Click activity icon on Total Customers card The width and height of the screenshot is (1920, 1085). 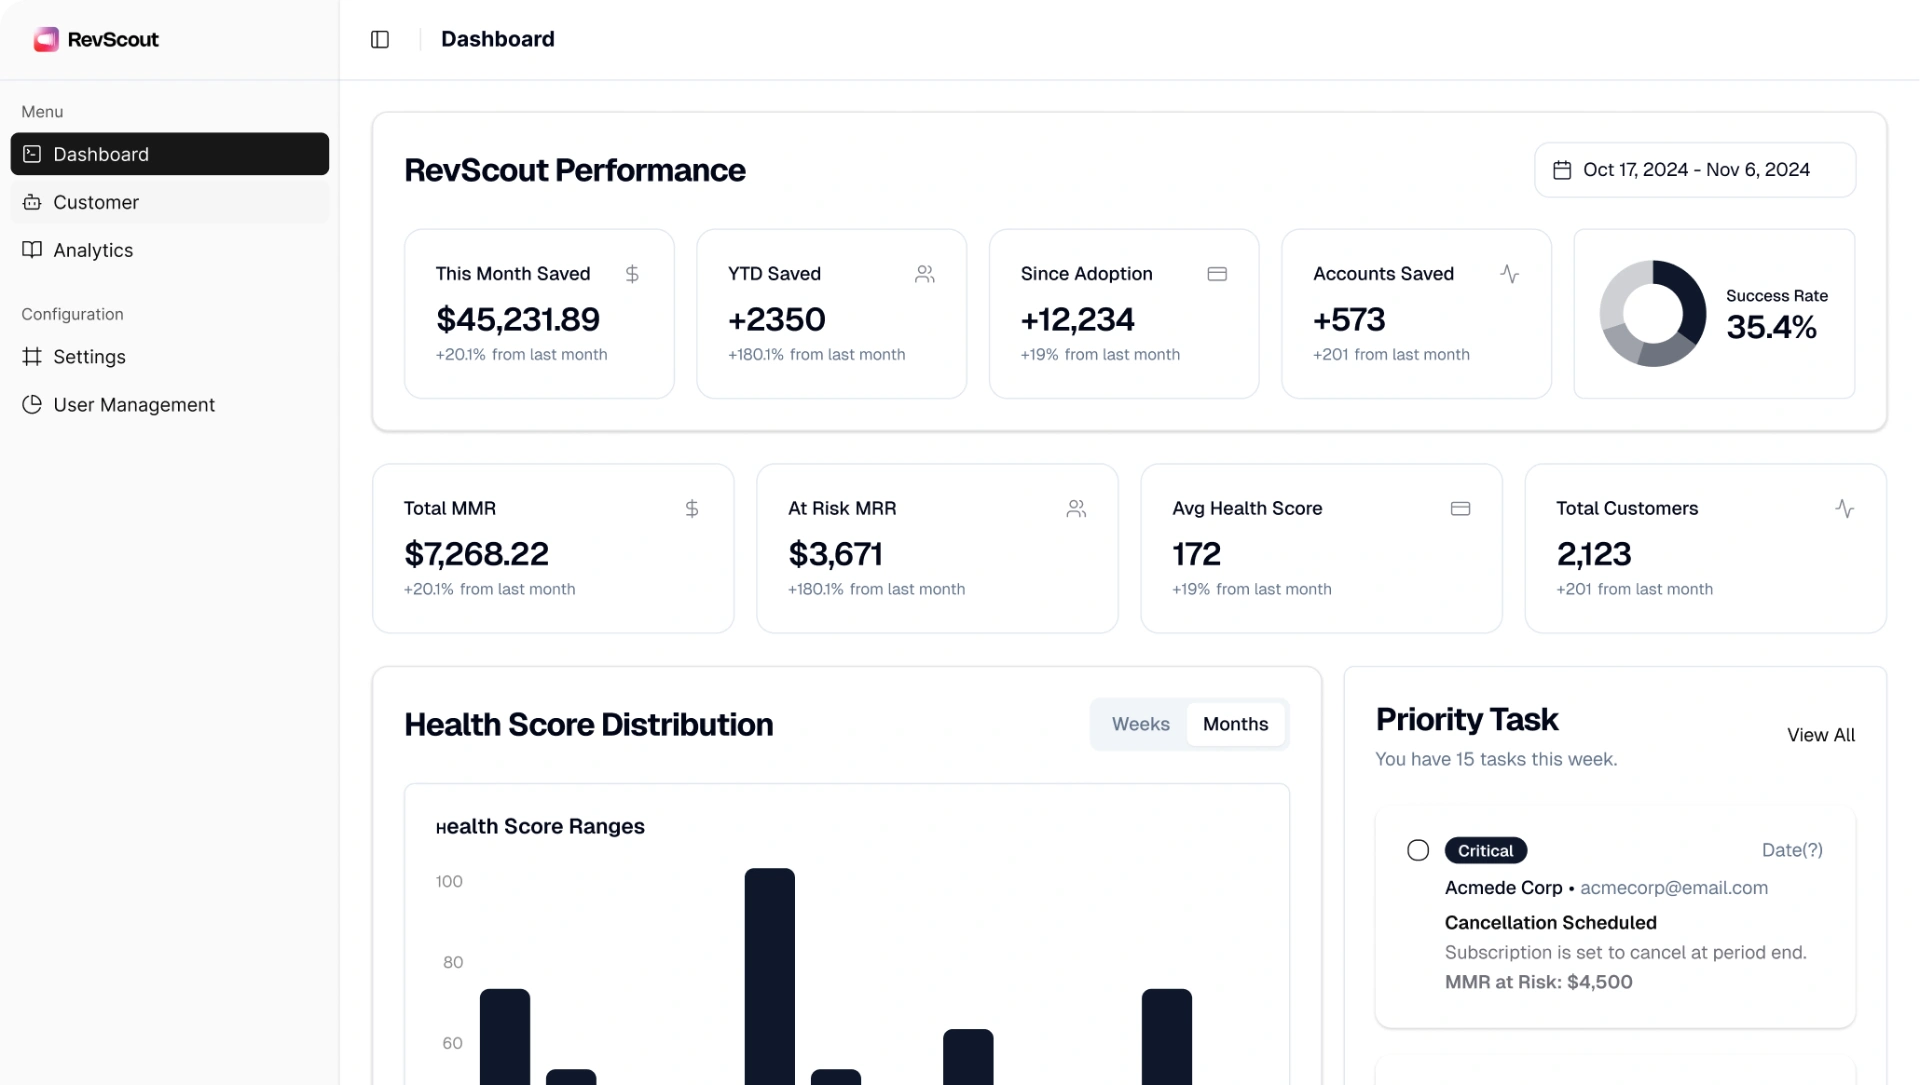click(x=1845, y=509)
